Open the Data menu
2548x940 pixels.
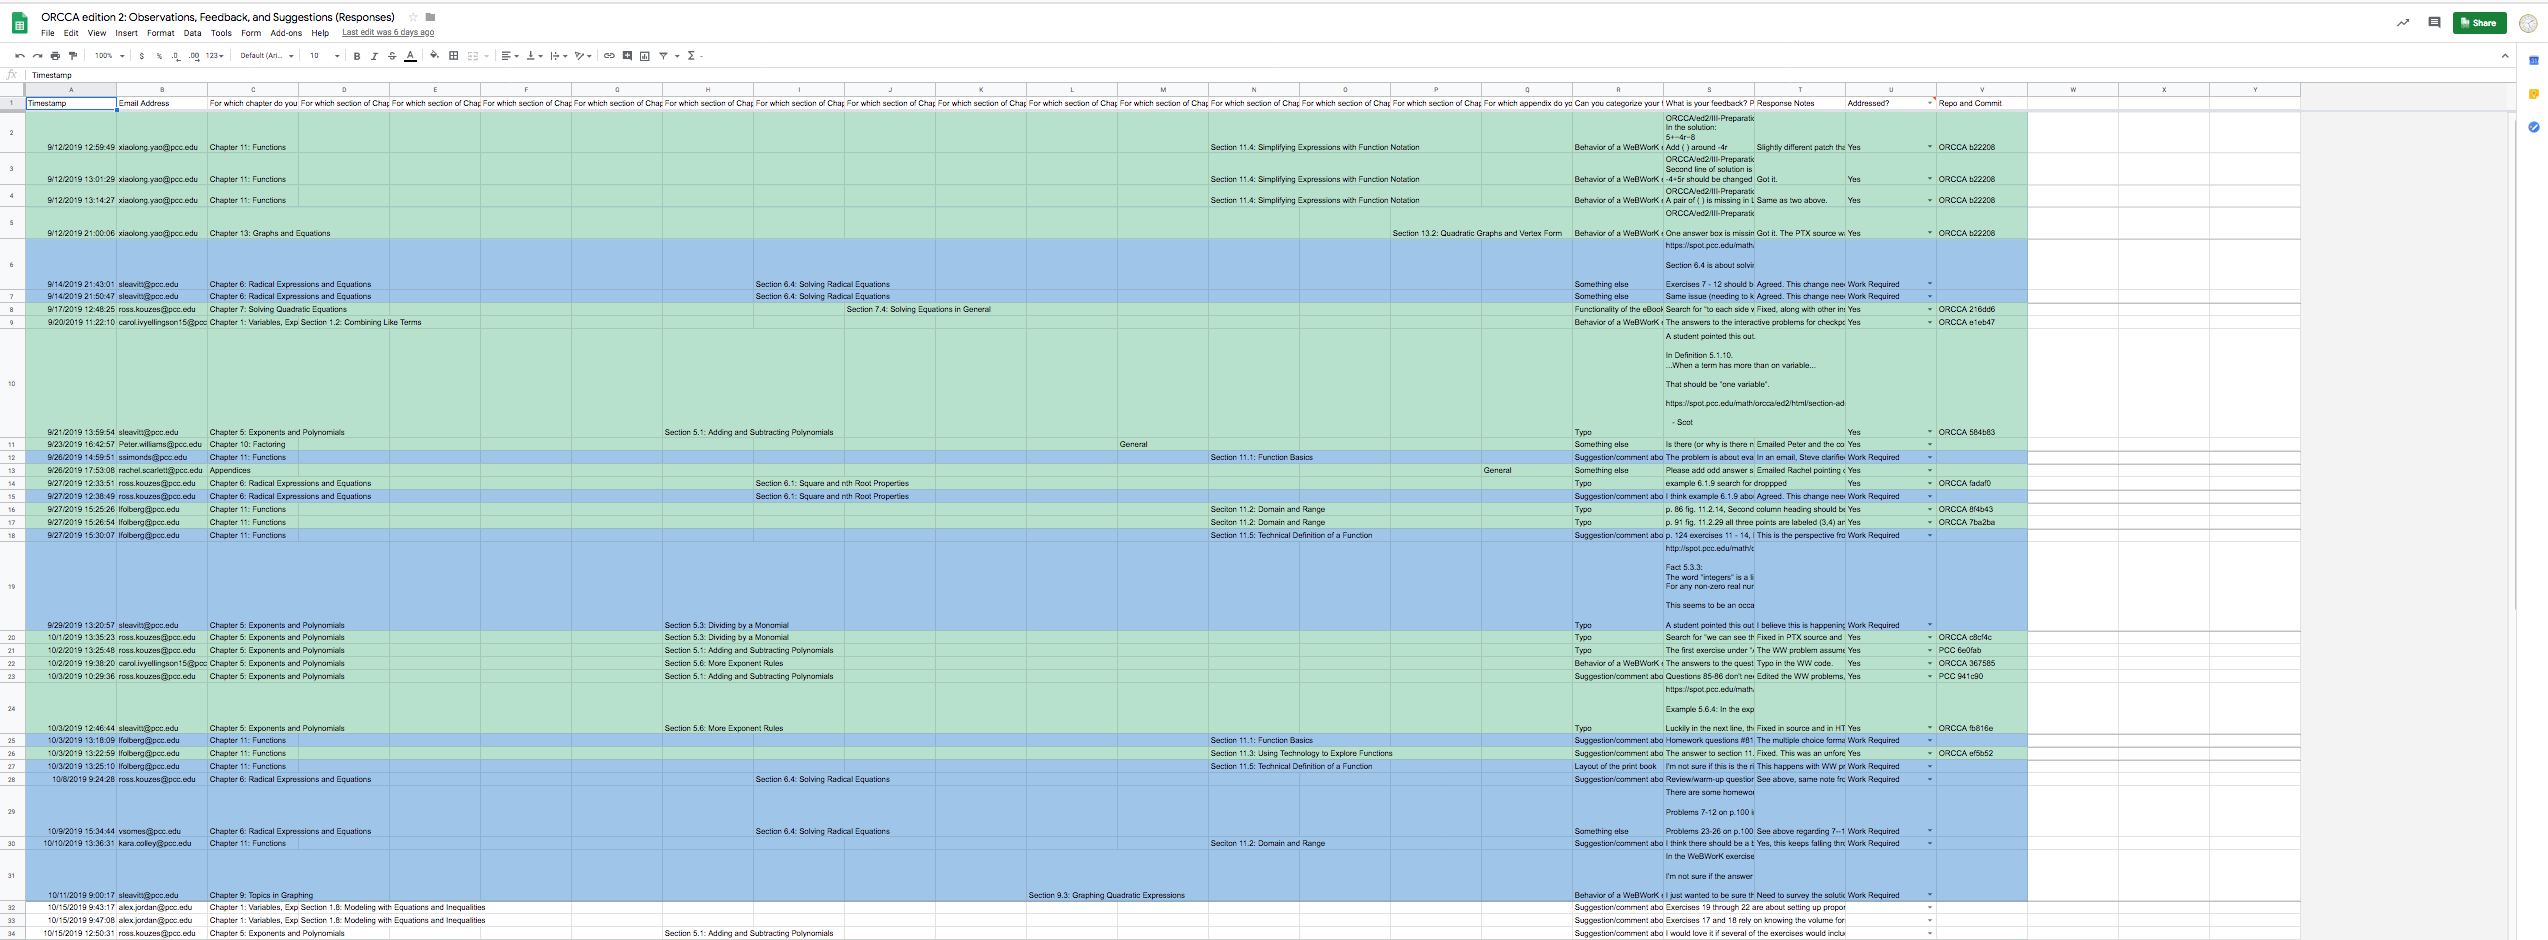point(192,33)
